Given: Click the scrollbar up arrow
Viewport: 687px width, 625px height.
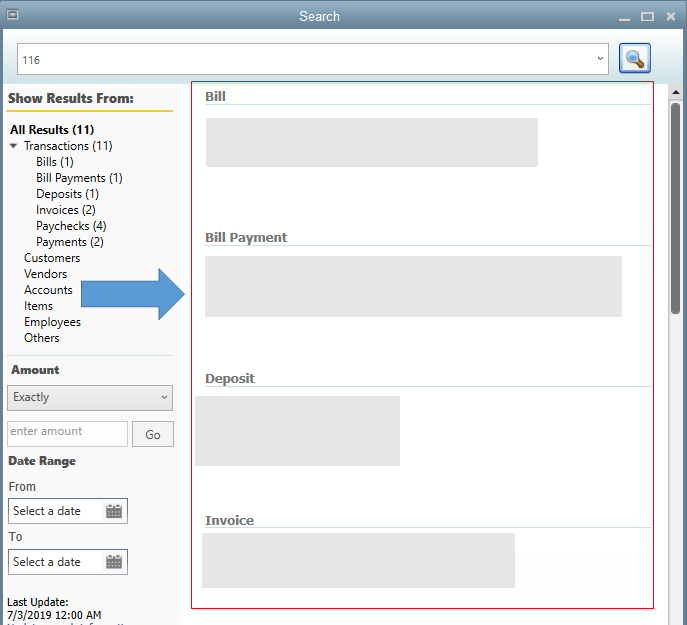Looking at the screenshot, I should pos(676,92).
